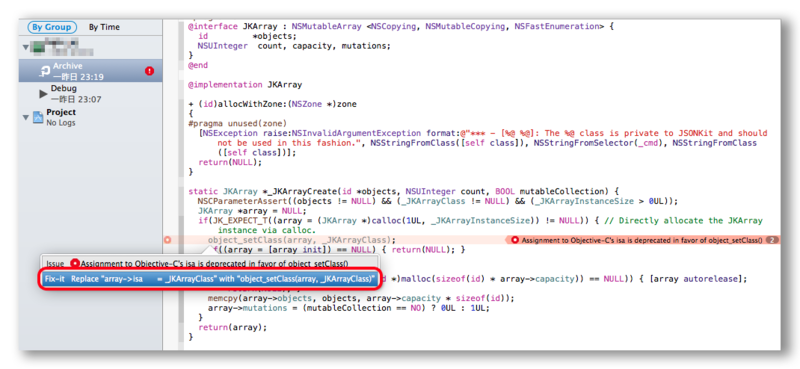
Task: Collapse the Project group disclosure triangle
Action: click(26, 118)
